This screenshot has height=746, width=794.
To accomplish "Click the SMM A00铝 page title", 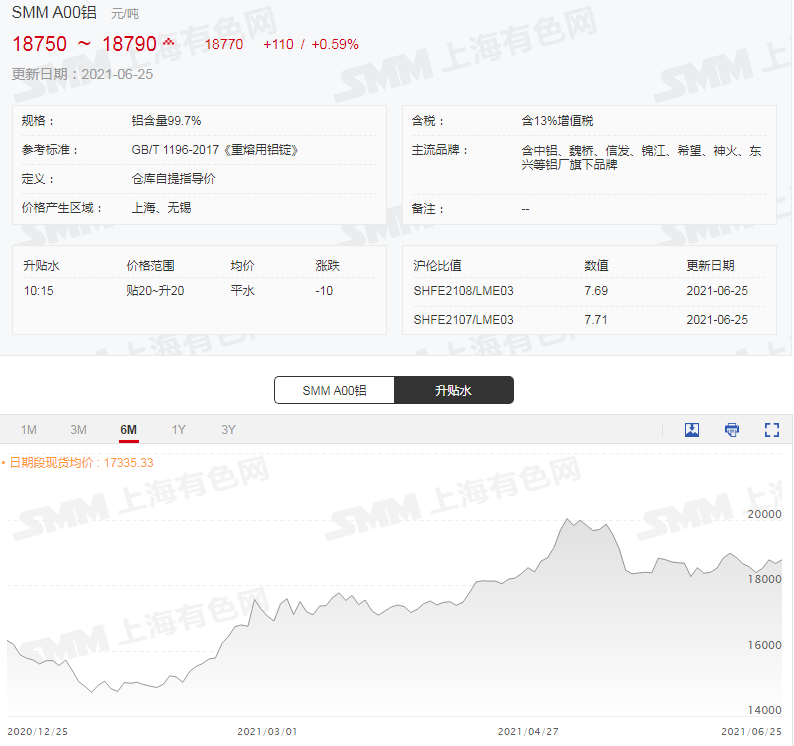I will [54, 14].
